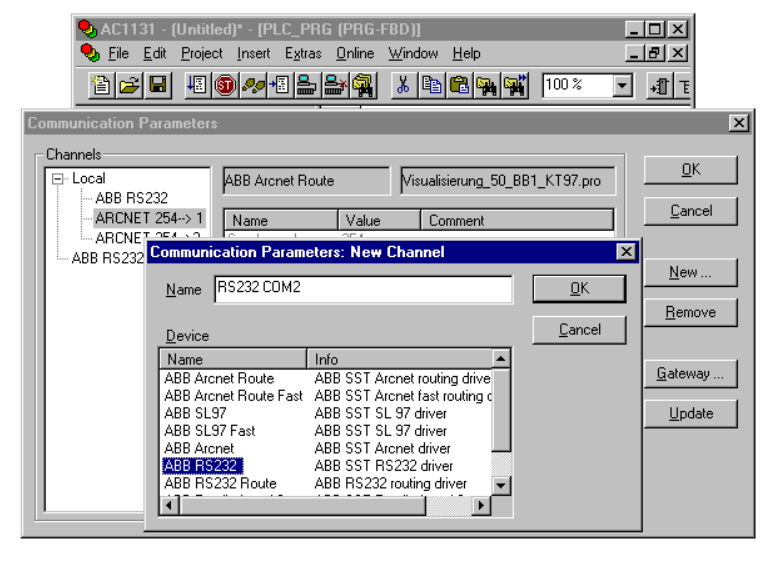
Task: Click the Gateway ... button
Action: pyautogui.click(x=690, y=374)
